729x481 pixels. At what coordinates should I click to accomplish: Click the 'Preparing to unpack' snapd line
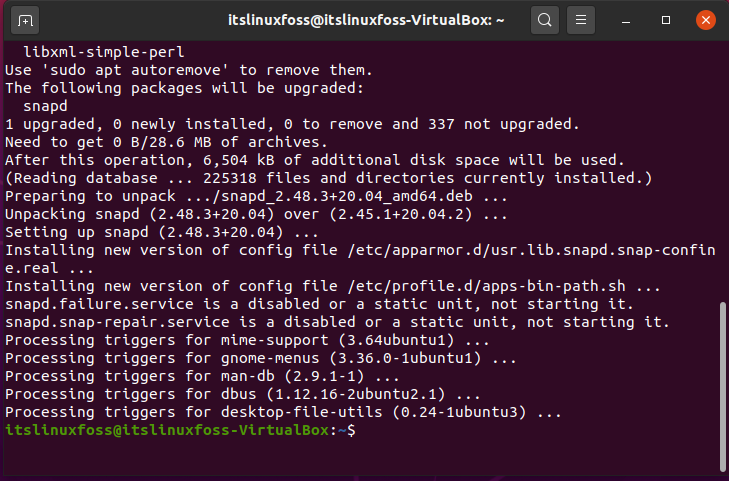click(256, 196)
